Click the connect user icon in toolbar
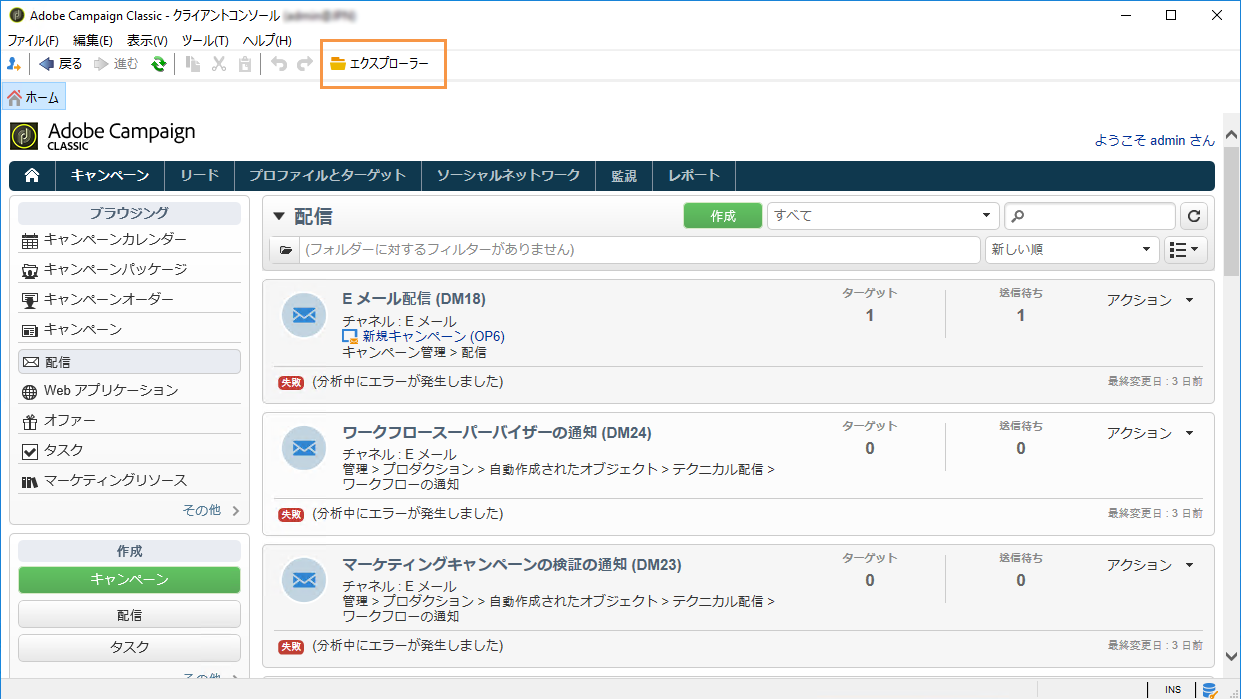The height and width of the screenshot is (699, 1241). pyautogui.click(x=14, y=64)
